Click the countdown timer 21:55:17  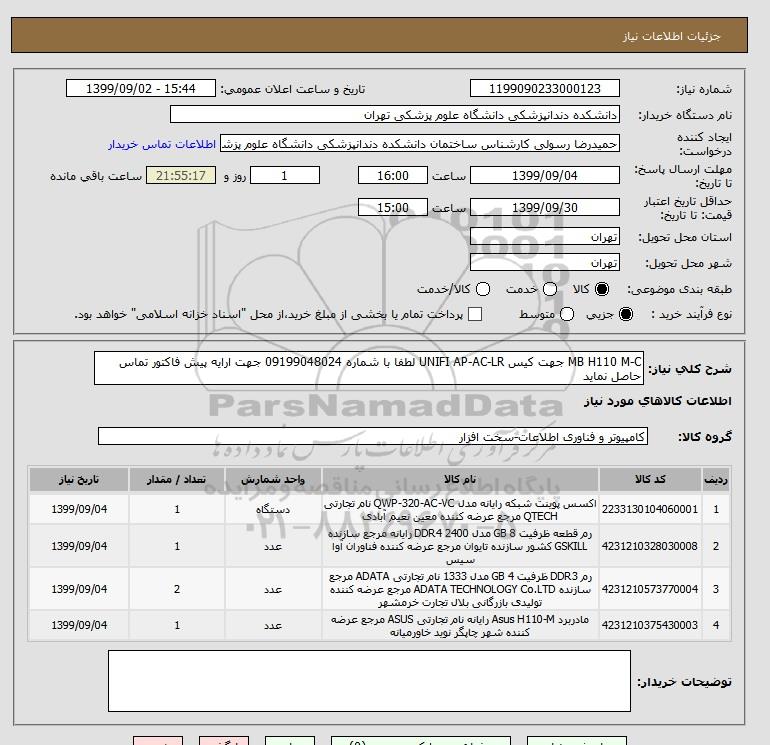(181, 175)
